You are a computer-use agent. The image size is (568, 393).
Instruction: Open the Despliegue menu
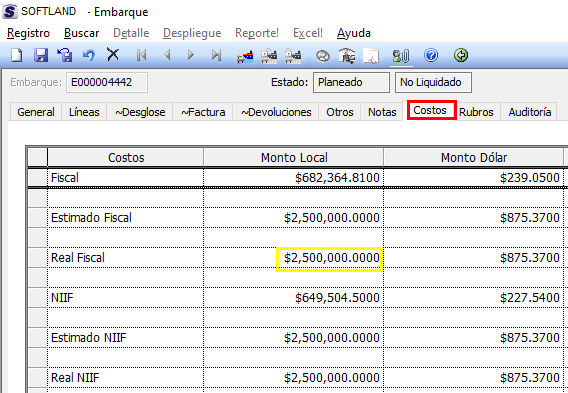(192, 33)
